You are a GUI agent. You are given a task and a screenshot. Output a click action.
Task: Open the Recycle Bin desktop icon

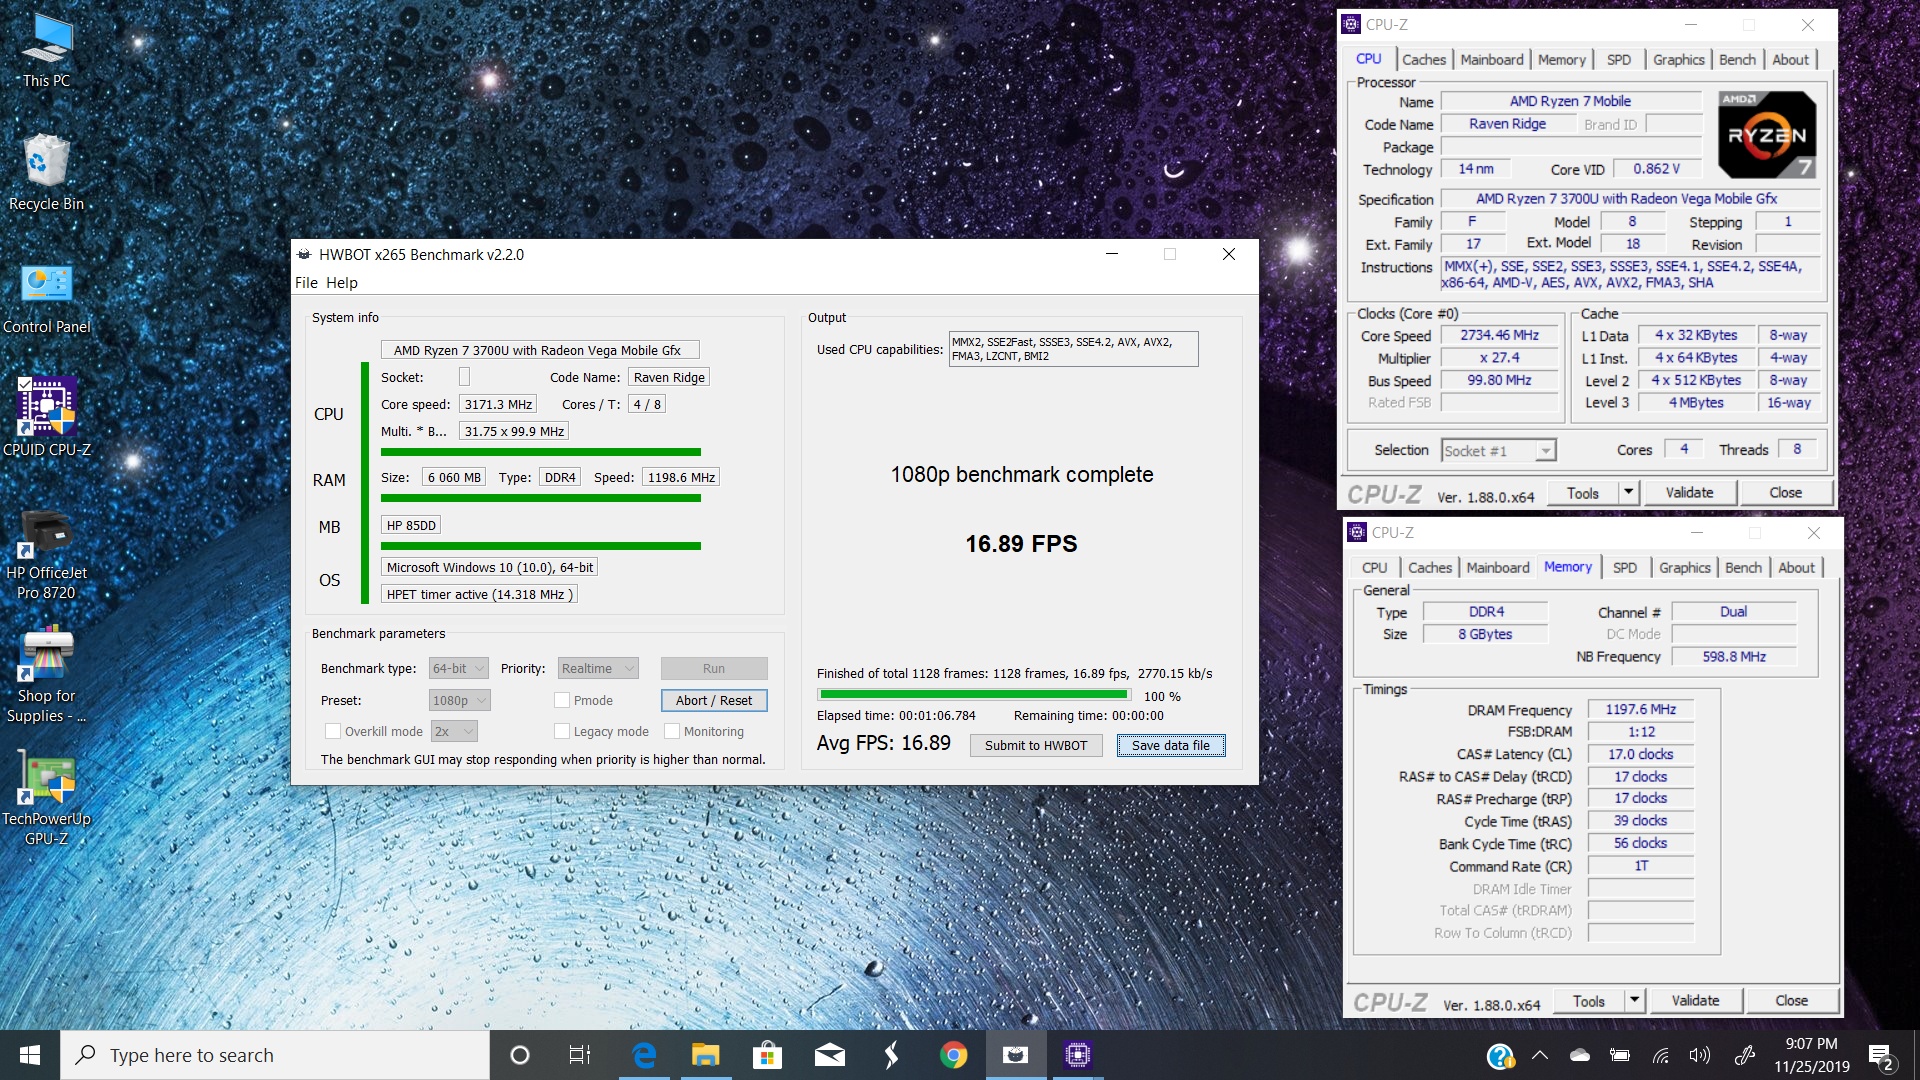[46, 172]
